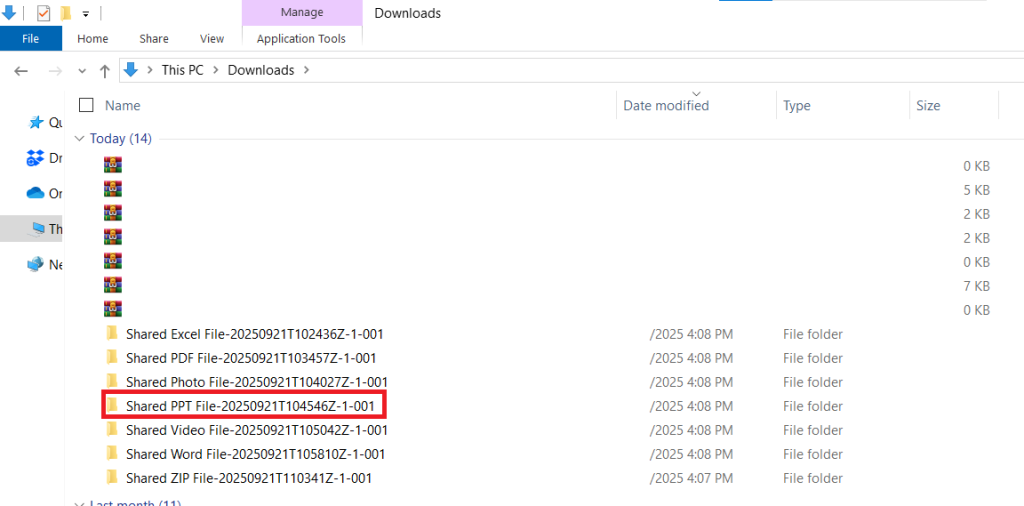Toggle the select all checkbox beside Name
The height and width of the screenshot is (506, 1024).
pyautogui.click(x=86, y=105)
